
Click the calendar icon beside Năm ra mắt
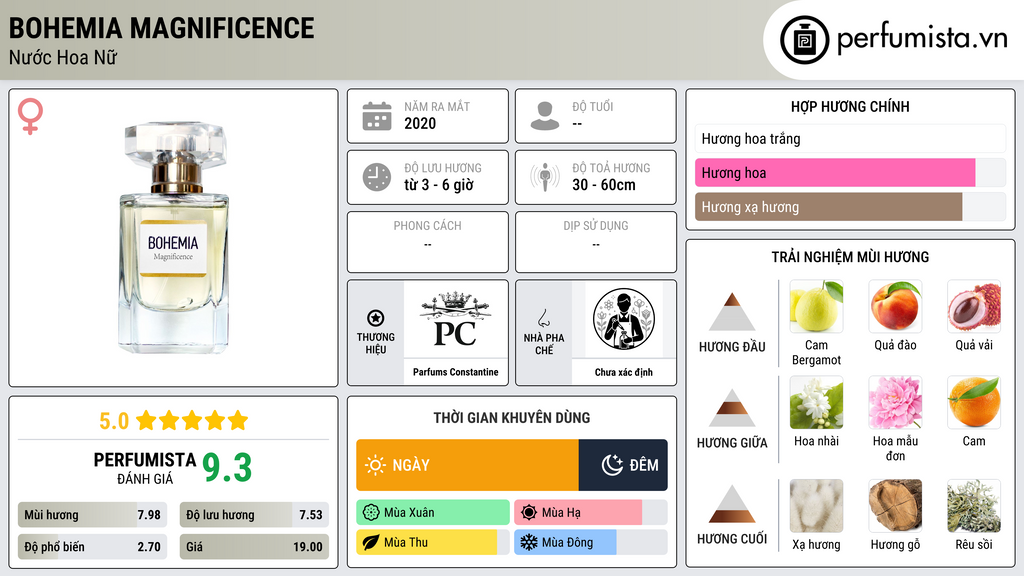[377, 116]
